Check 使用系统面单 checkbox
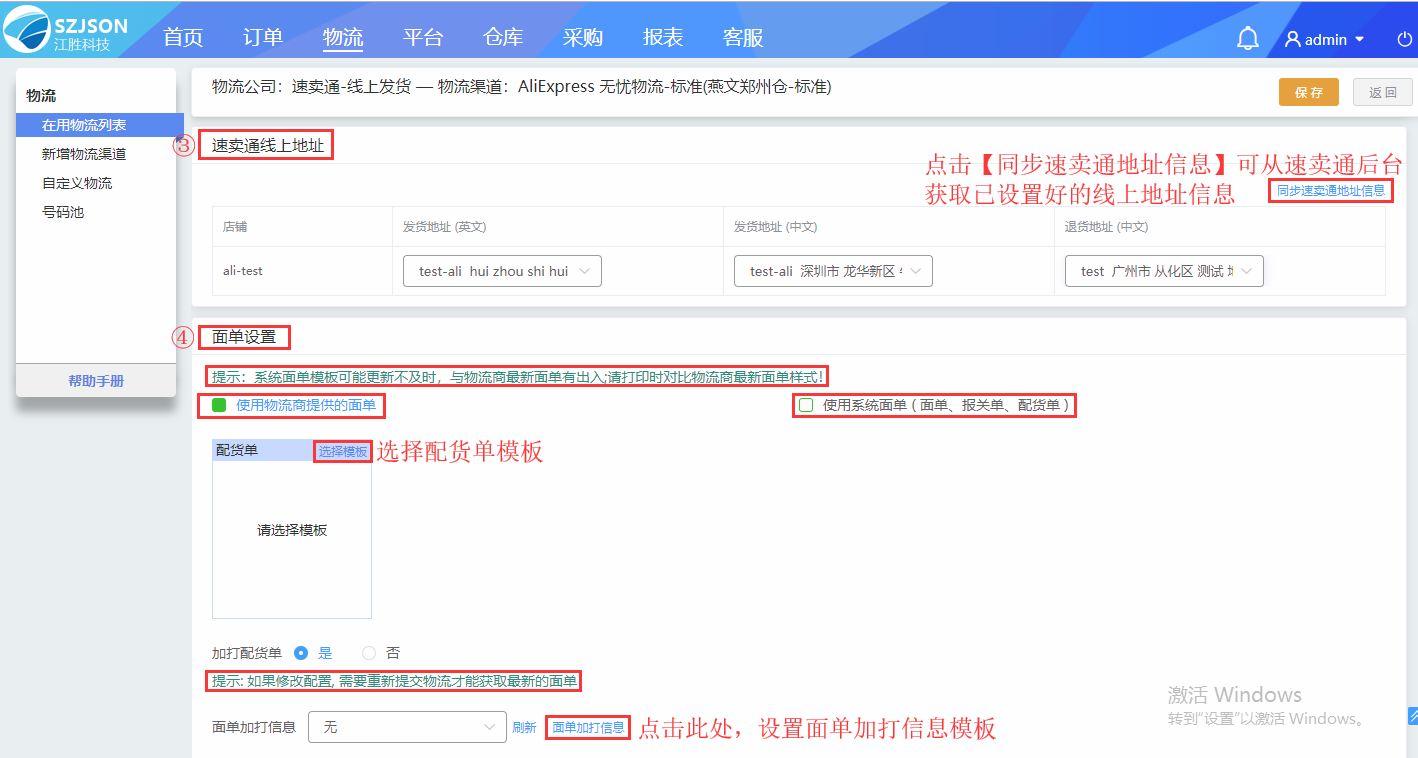The height and width of the screenshot is (758, 1418). pos(806,405)
